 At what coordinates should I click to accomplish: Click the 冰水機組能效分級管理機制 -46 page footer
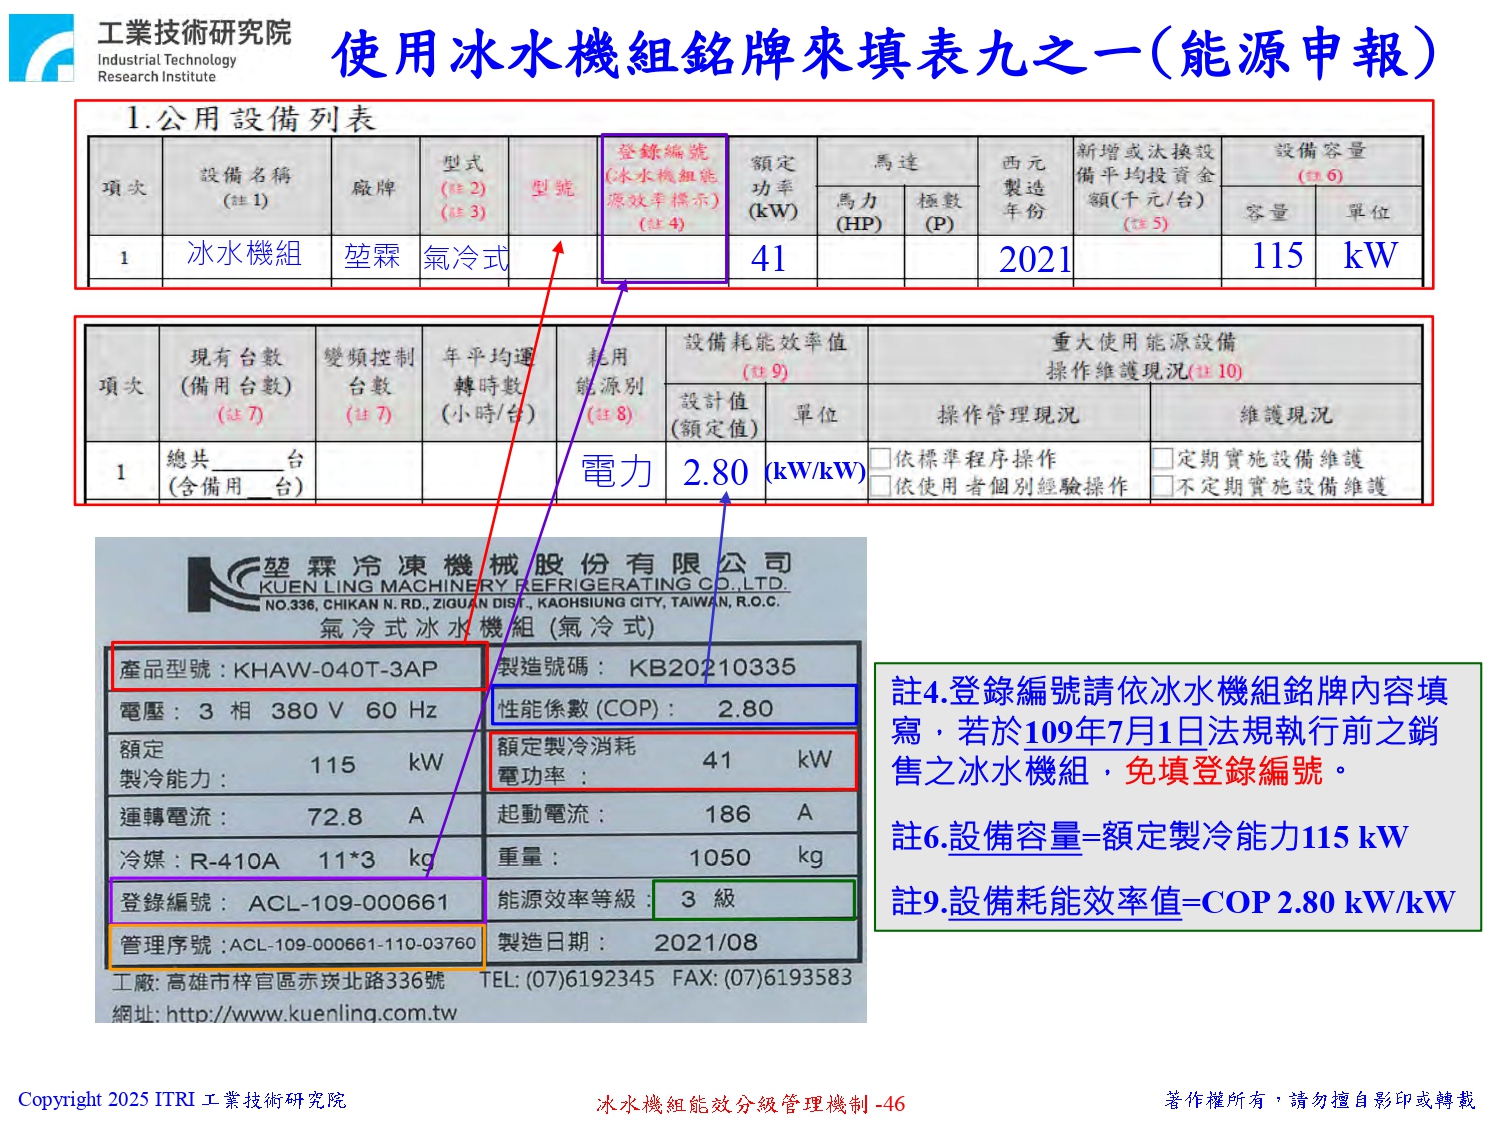[751, 1104]
